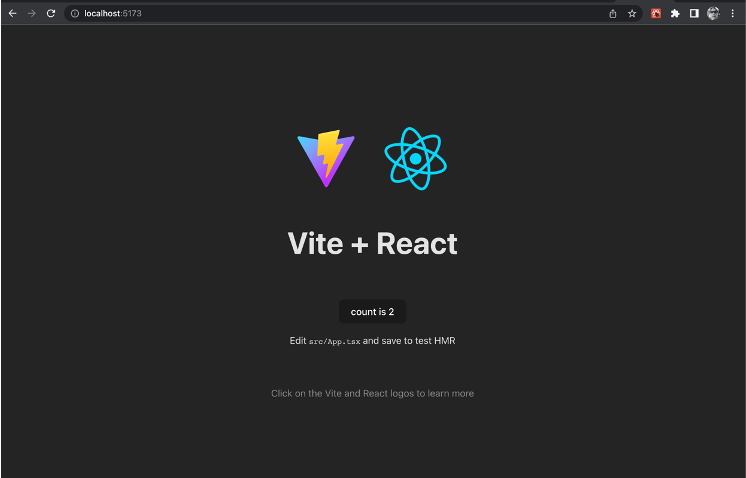Click the browser back arrow
The image size is (746, 478).
pyautogui.click(x=12, y=13)
